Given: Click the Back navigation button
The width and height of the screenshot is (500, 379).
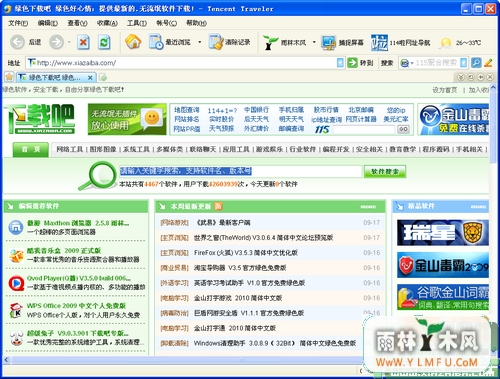Looking at the screenshot, I should click(26, 42).
